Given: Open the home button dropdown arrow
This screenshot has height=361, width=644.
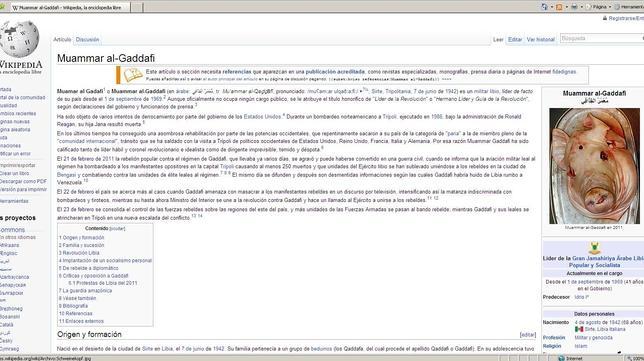Looking at the screenshot, I should [x=552, y=7].
